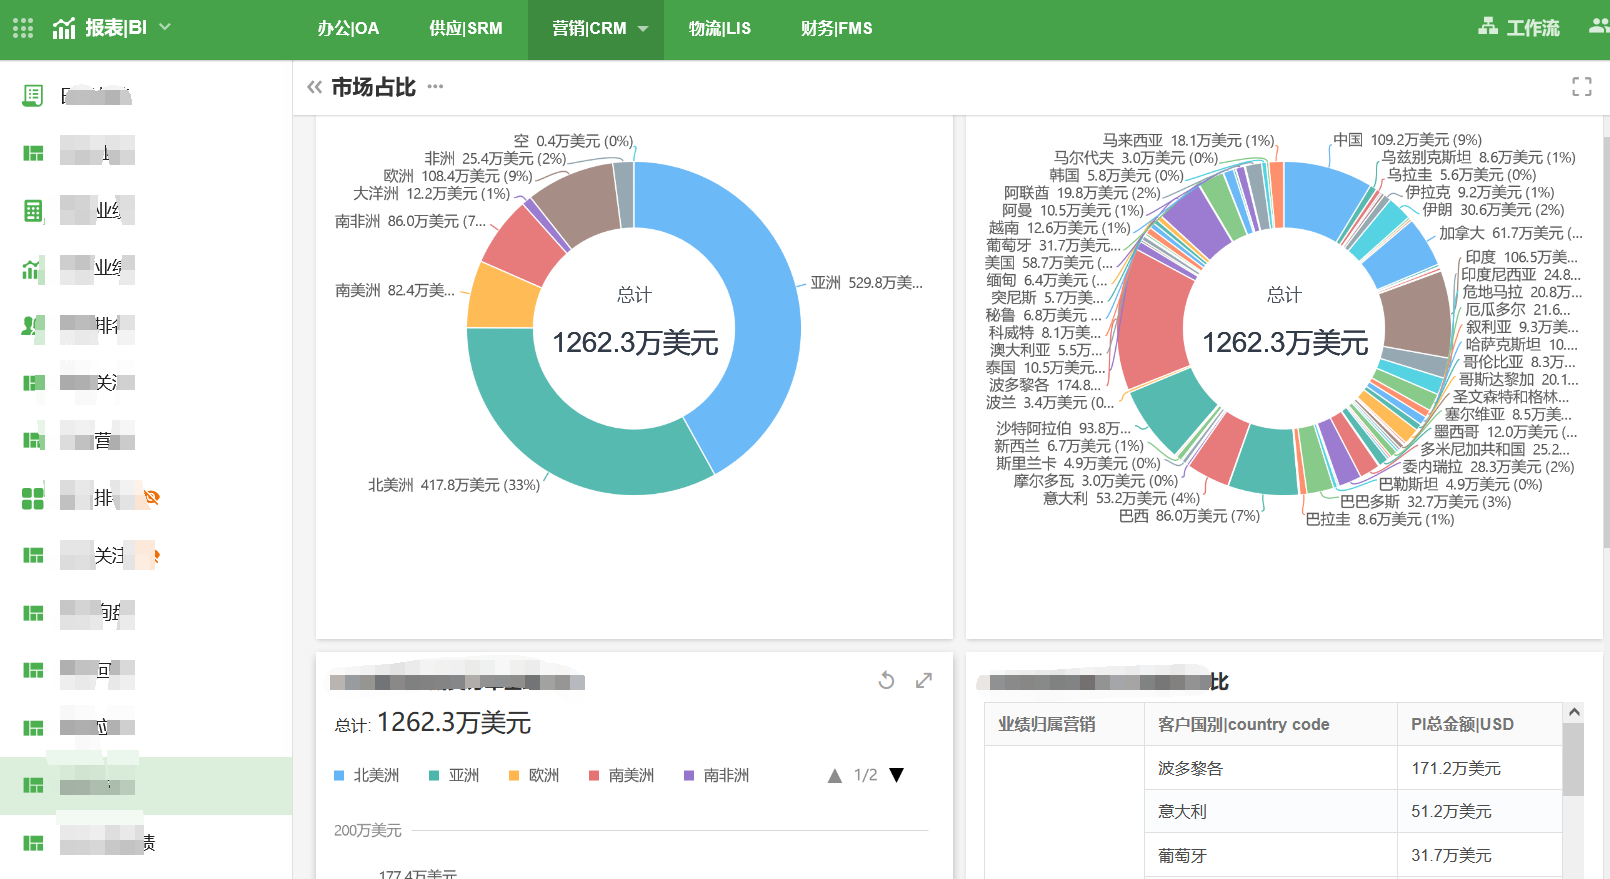Open the 供应|SRM menu
Screen dimensions: 1610x879
tap(465, 28)
